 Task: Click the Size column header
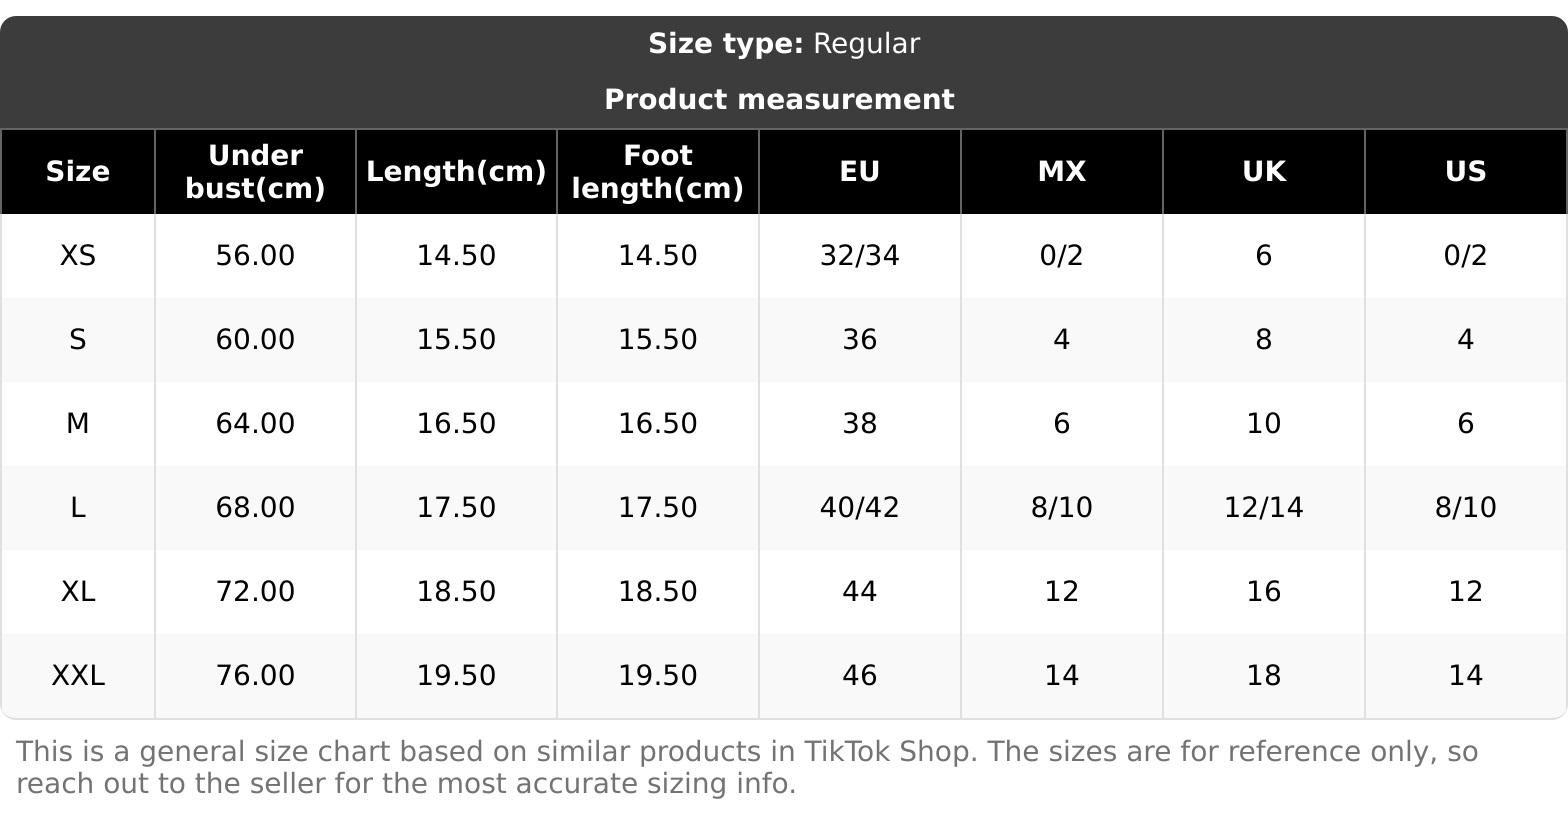(78, 172)
